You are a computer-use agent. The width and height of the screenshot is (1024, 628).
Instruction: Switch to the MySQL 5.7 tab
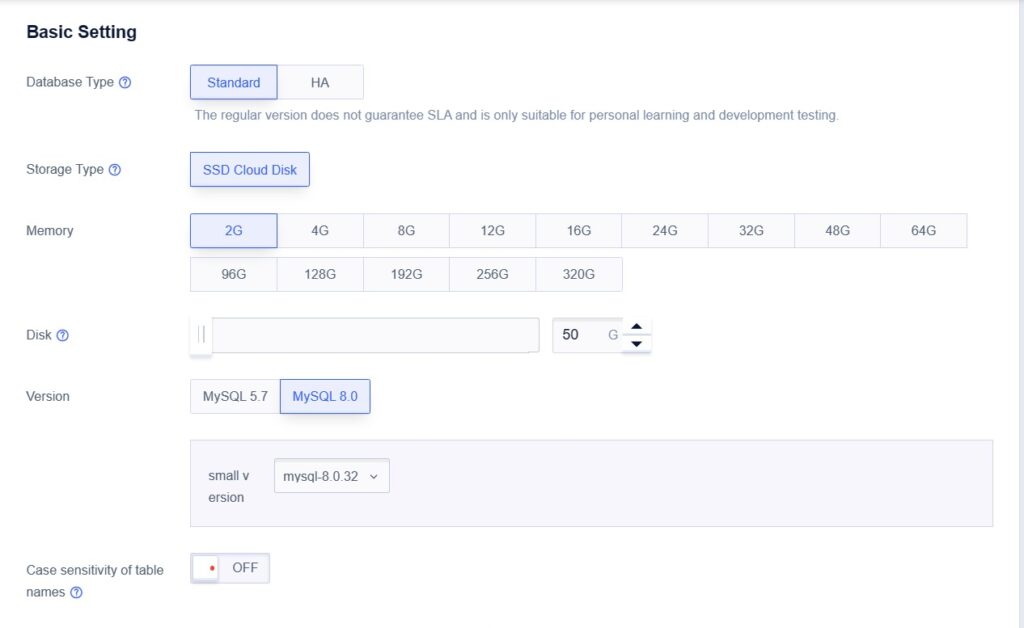coord(233,396)
